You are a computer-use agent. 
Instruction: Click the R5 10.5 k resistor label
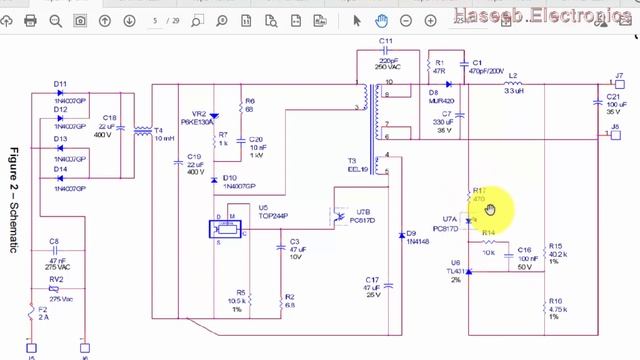click(237, 301)
